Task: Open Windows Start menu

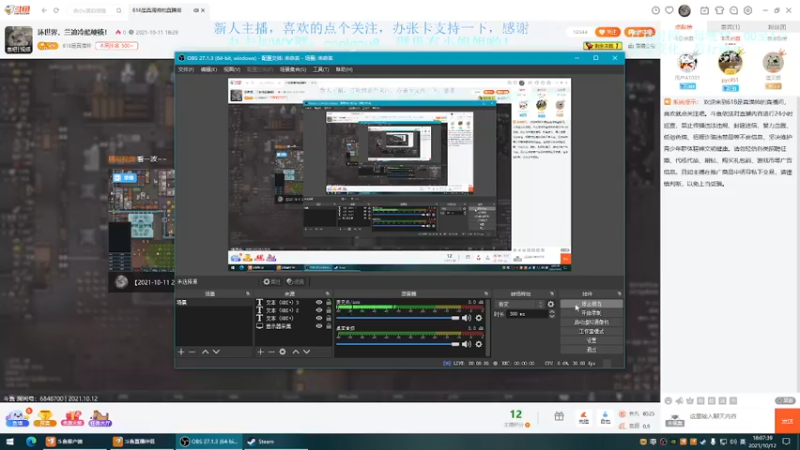Action: point(10,441)
